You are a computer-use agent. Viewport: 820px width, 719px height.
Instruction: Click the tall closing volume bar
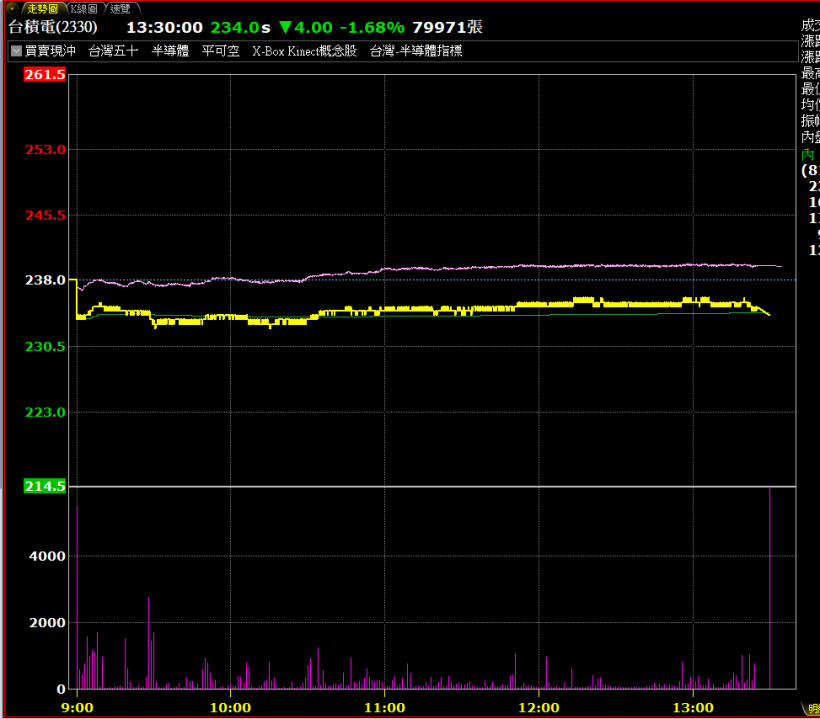770,590
